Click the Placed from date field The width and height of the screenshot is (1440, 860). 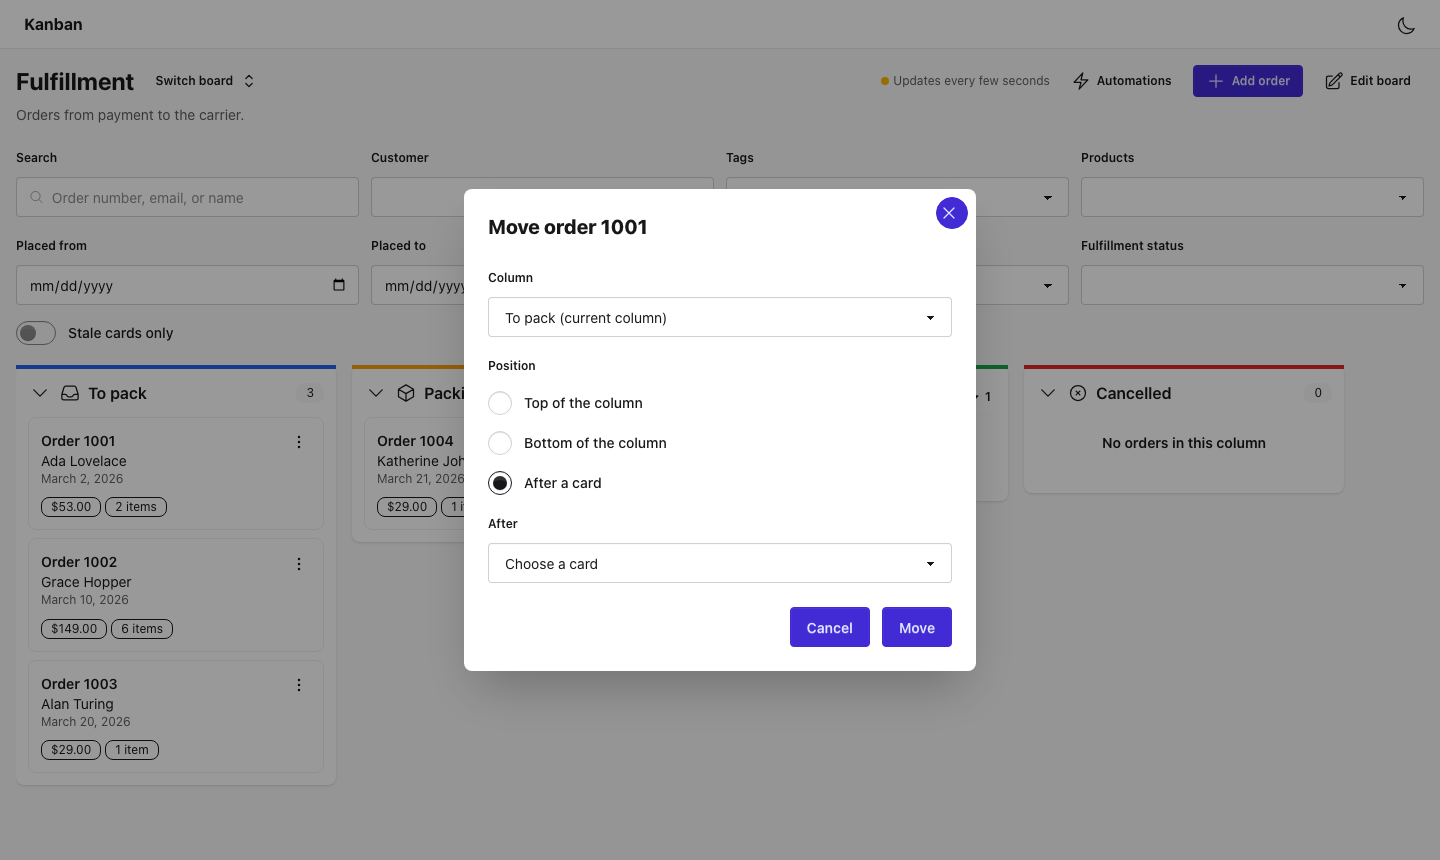pyautogui.click(x=187, y=285)
